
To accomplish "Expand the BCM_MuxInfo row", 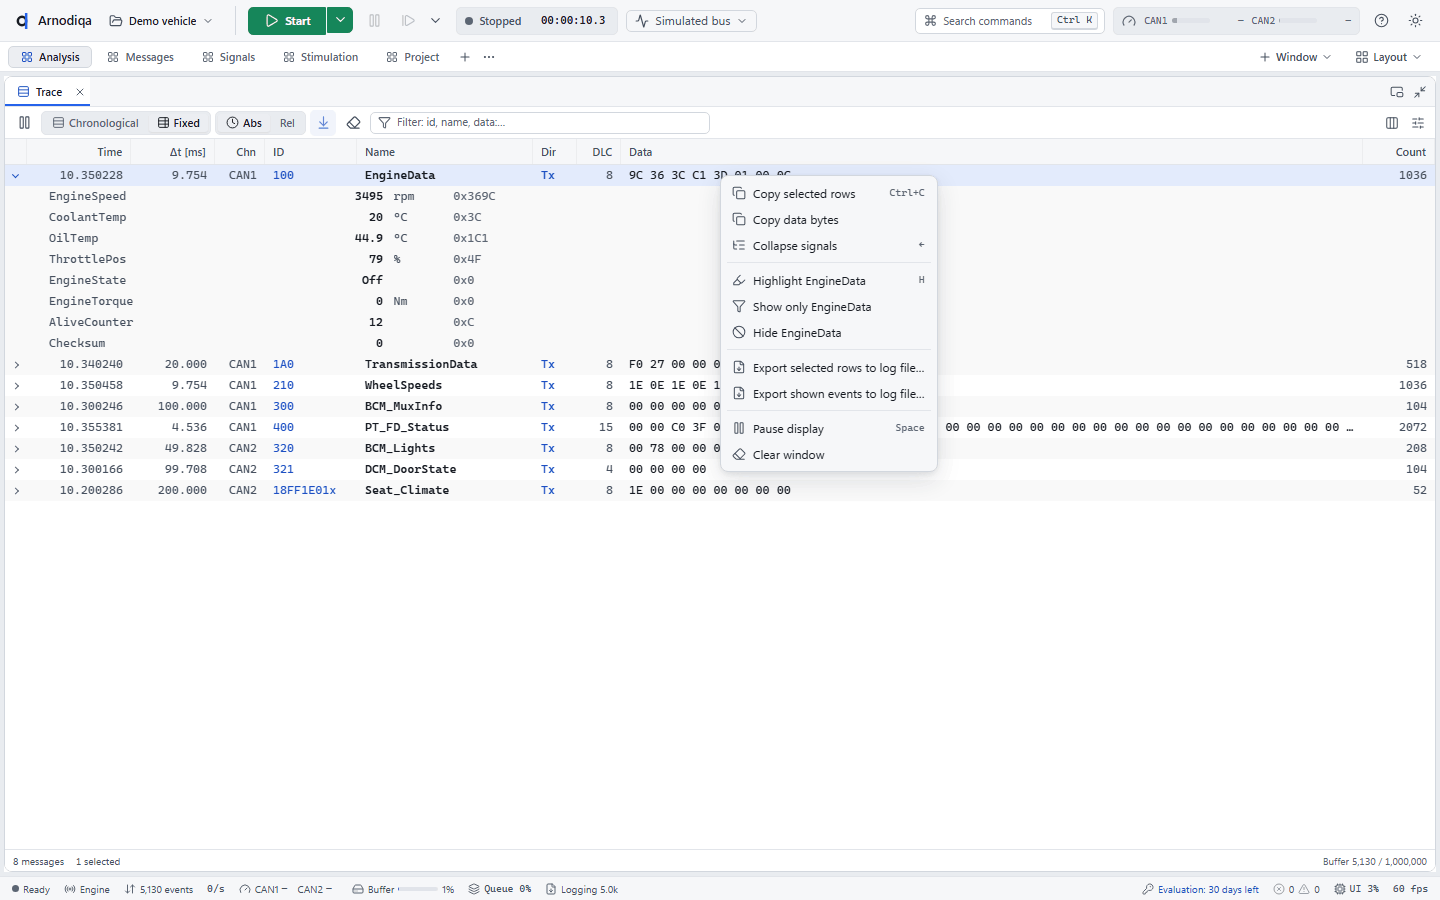I will coord(16,406).
